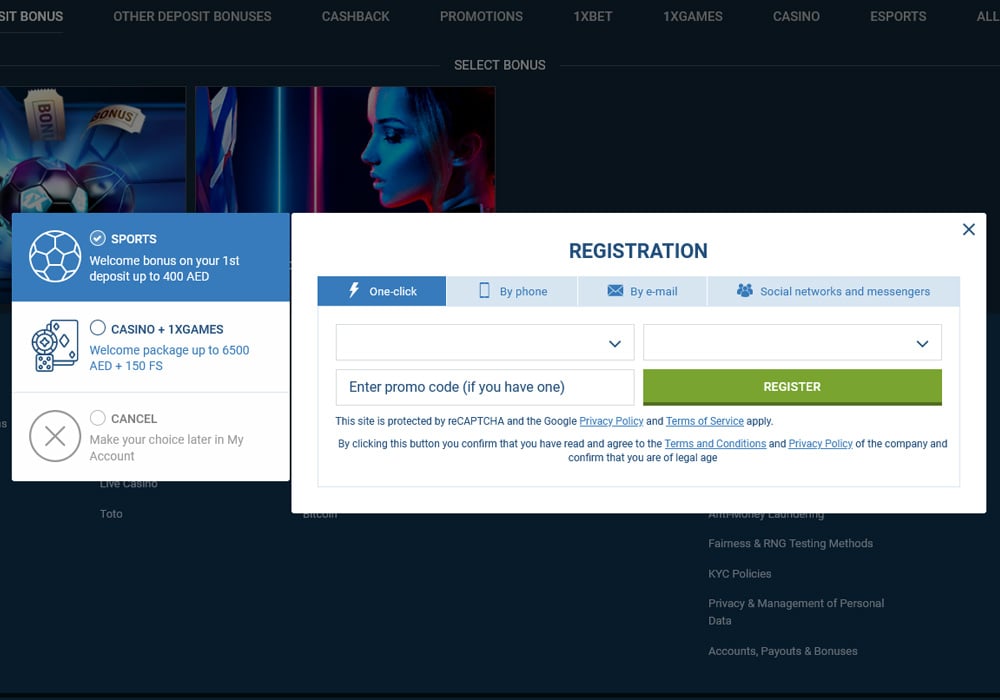The height and width of the screenshot is (700, 1000).
Task: Switch to By e-mail registration tab
Action: [642, 291]
